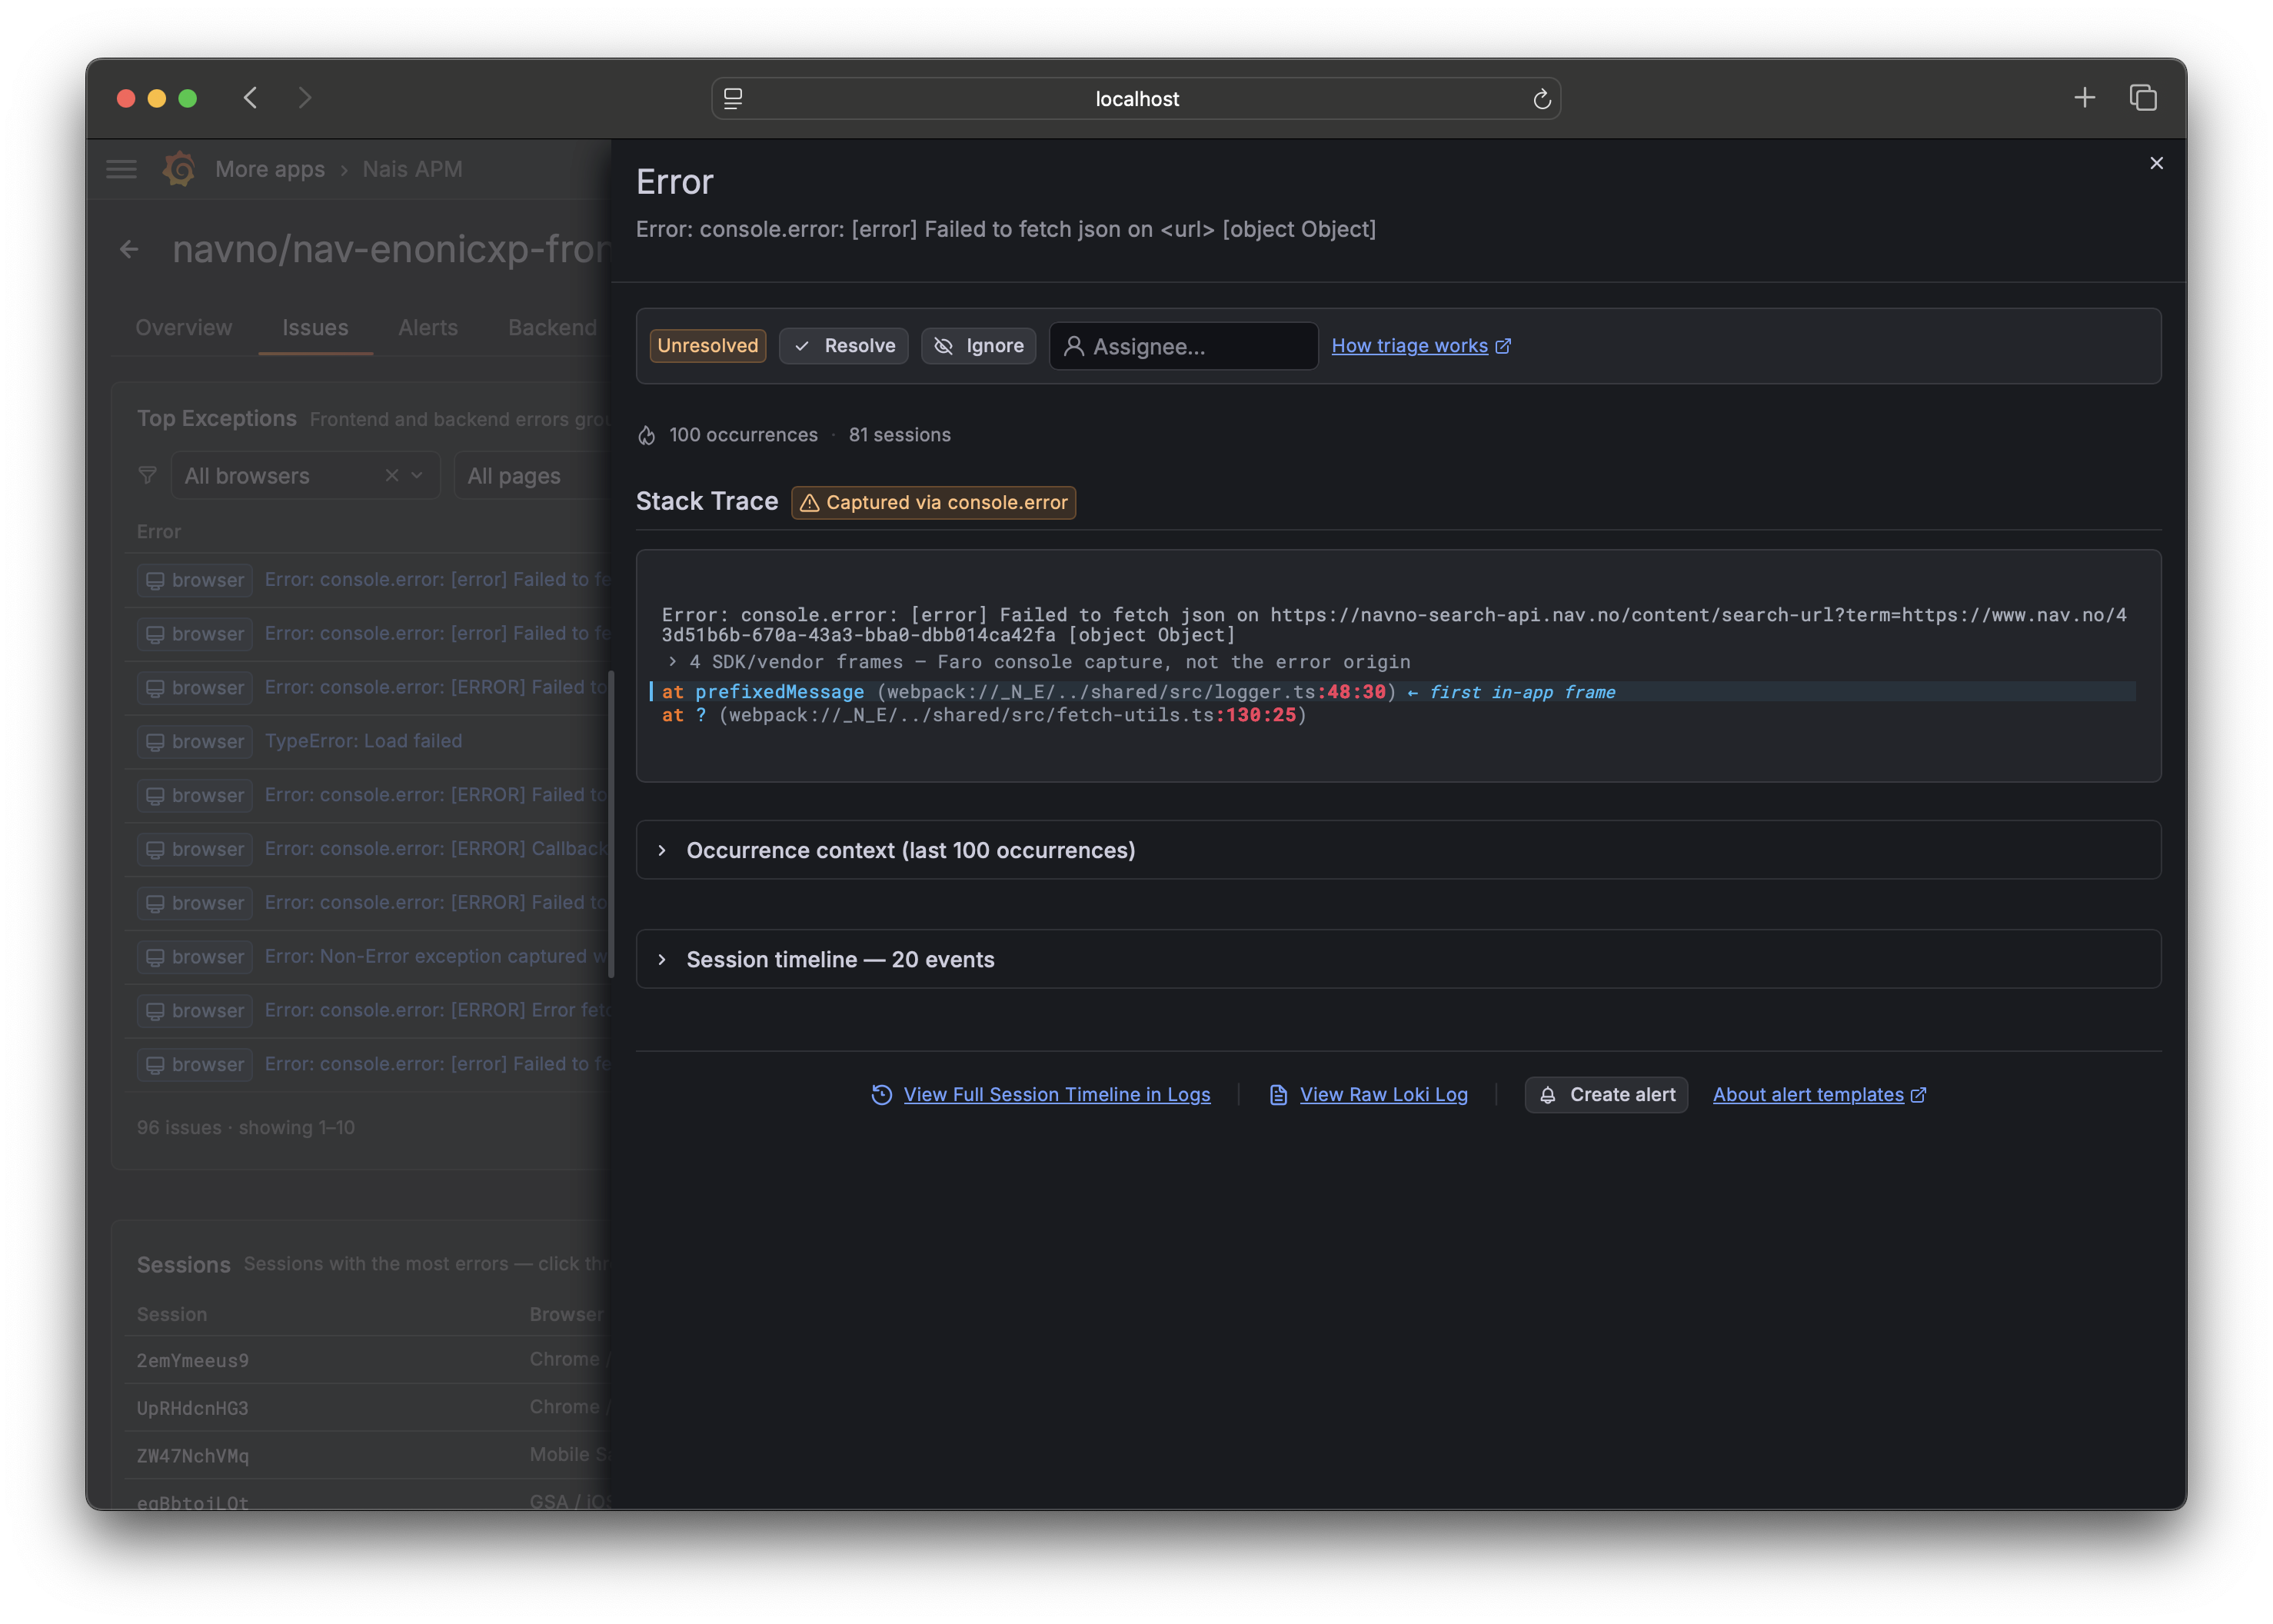The height and width of the screenshot is (1624, 2273).
Task: Click the person icon in Assignee field
Action: (x=1073, y=346)
